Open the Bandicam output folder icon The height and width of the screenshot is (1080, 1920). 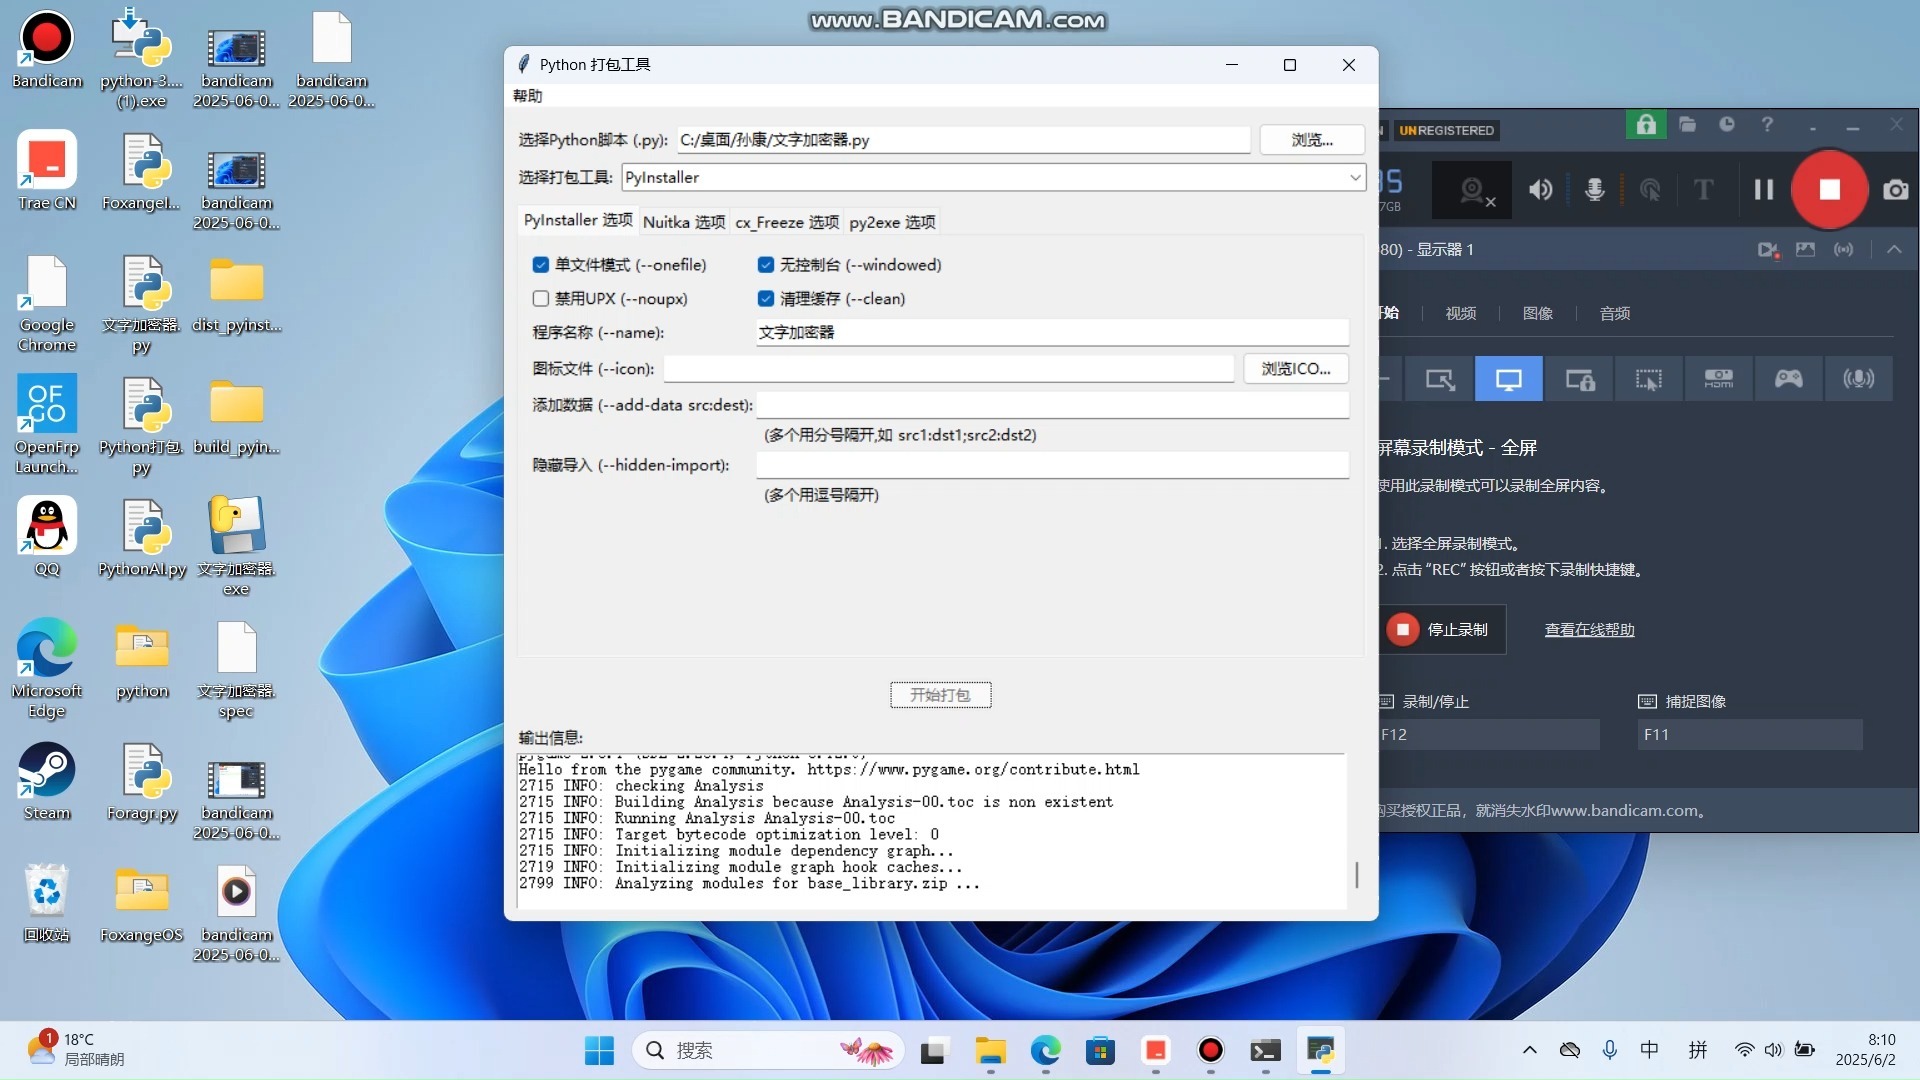pyautogui.click(x=1687, y=125)
